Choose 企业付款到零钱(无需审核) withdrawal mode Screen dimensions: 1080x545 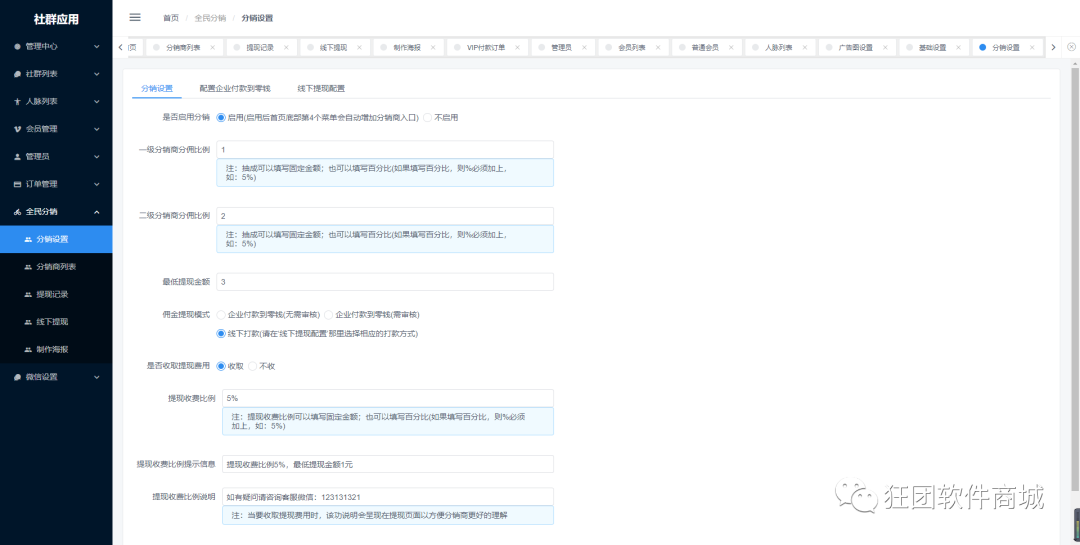(x=221, y=315)
